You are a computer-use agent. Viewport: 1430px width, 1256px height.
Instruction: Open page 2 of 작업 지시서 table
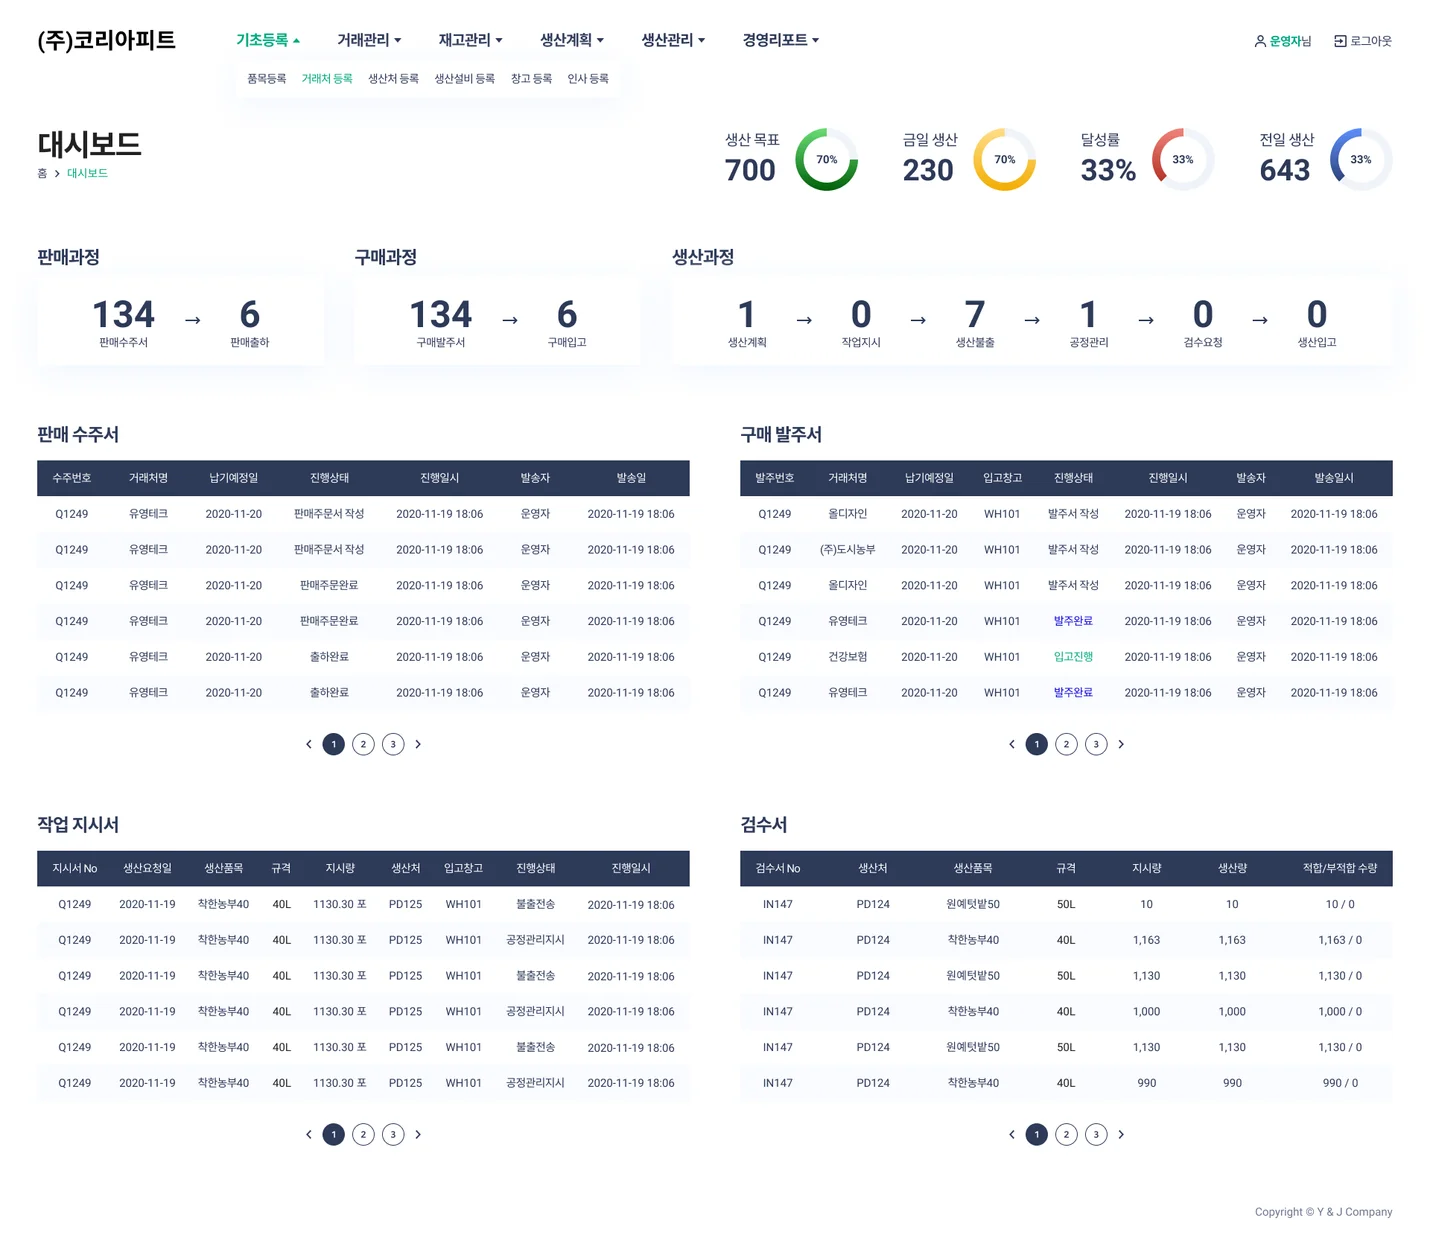(364, 1134)
